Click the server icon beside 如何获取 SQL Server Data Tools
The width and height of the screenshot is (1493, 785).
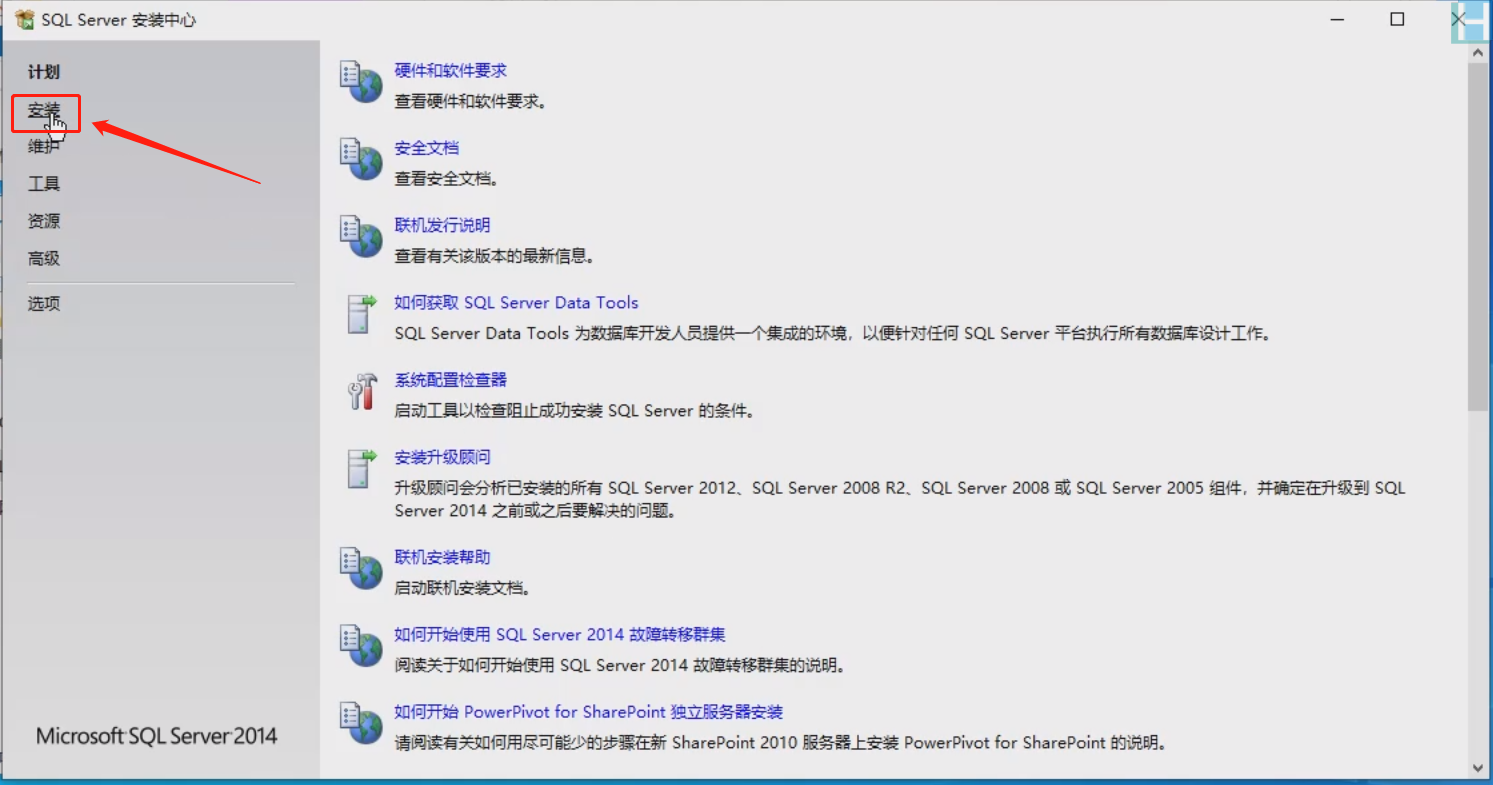click(x=361, y=313)
